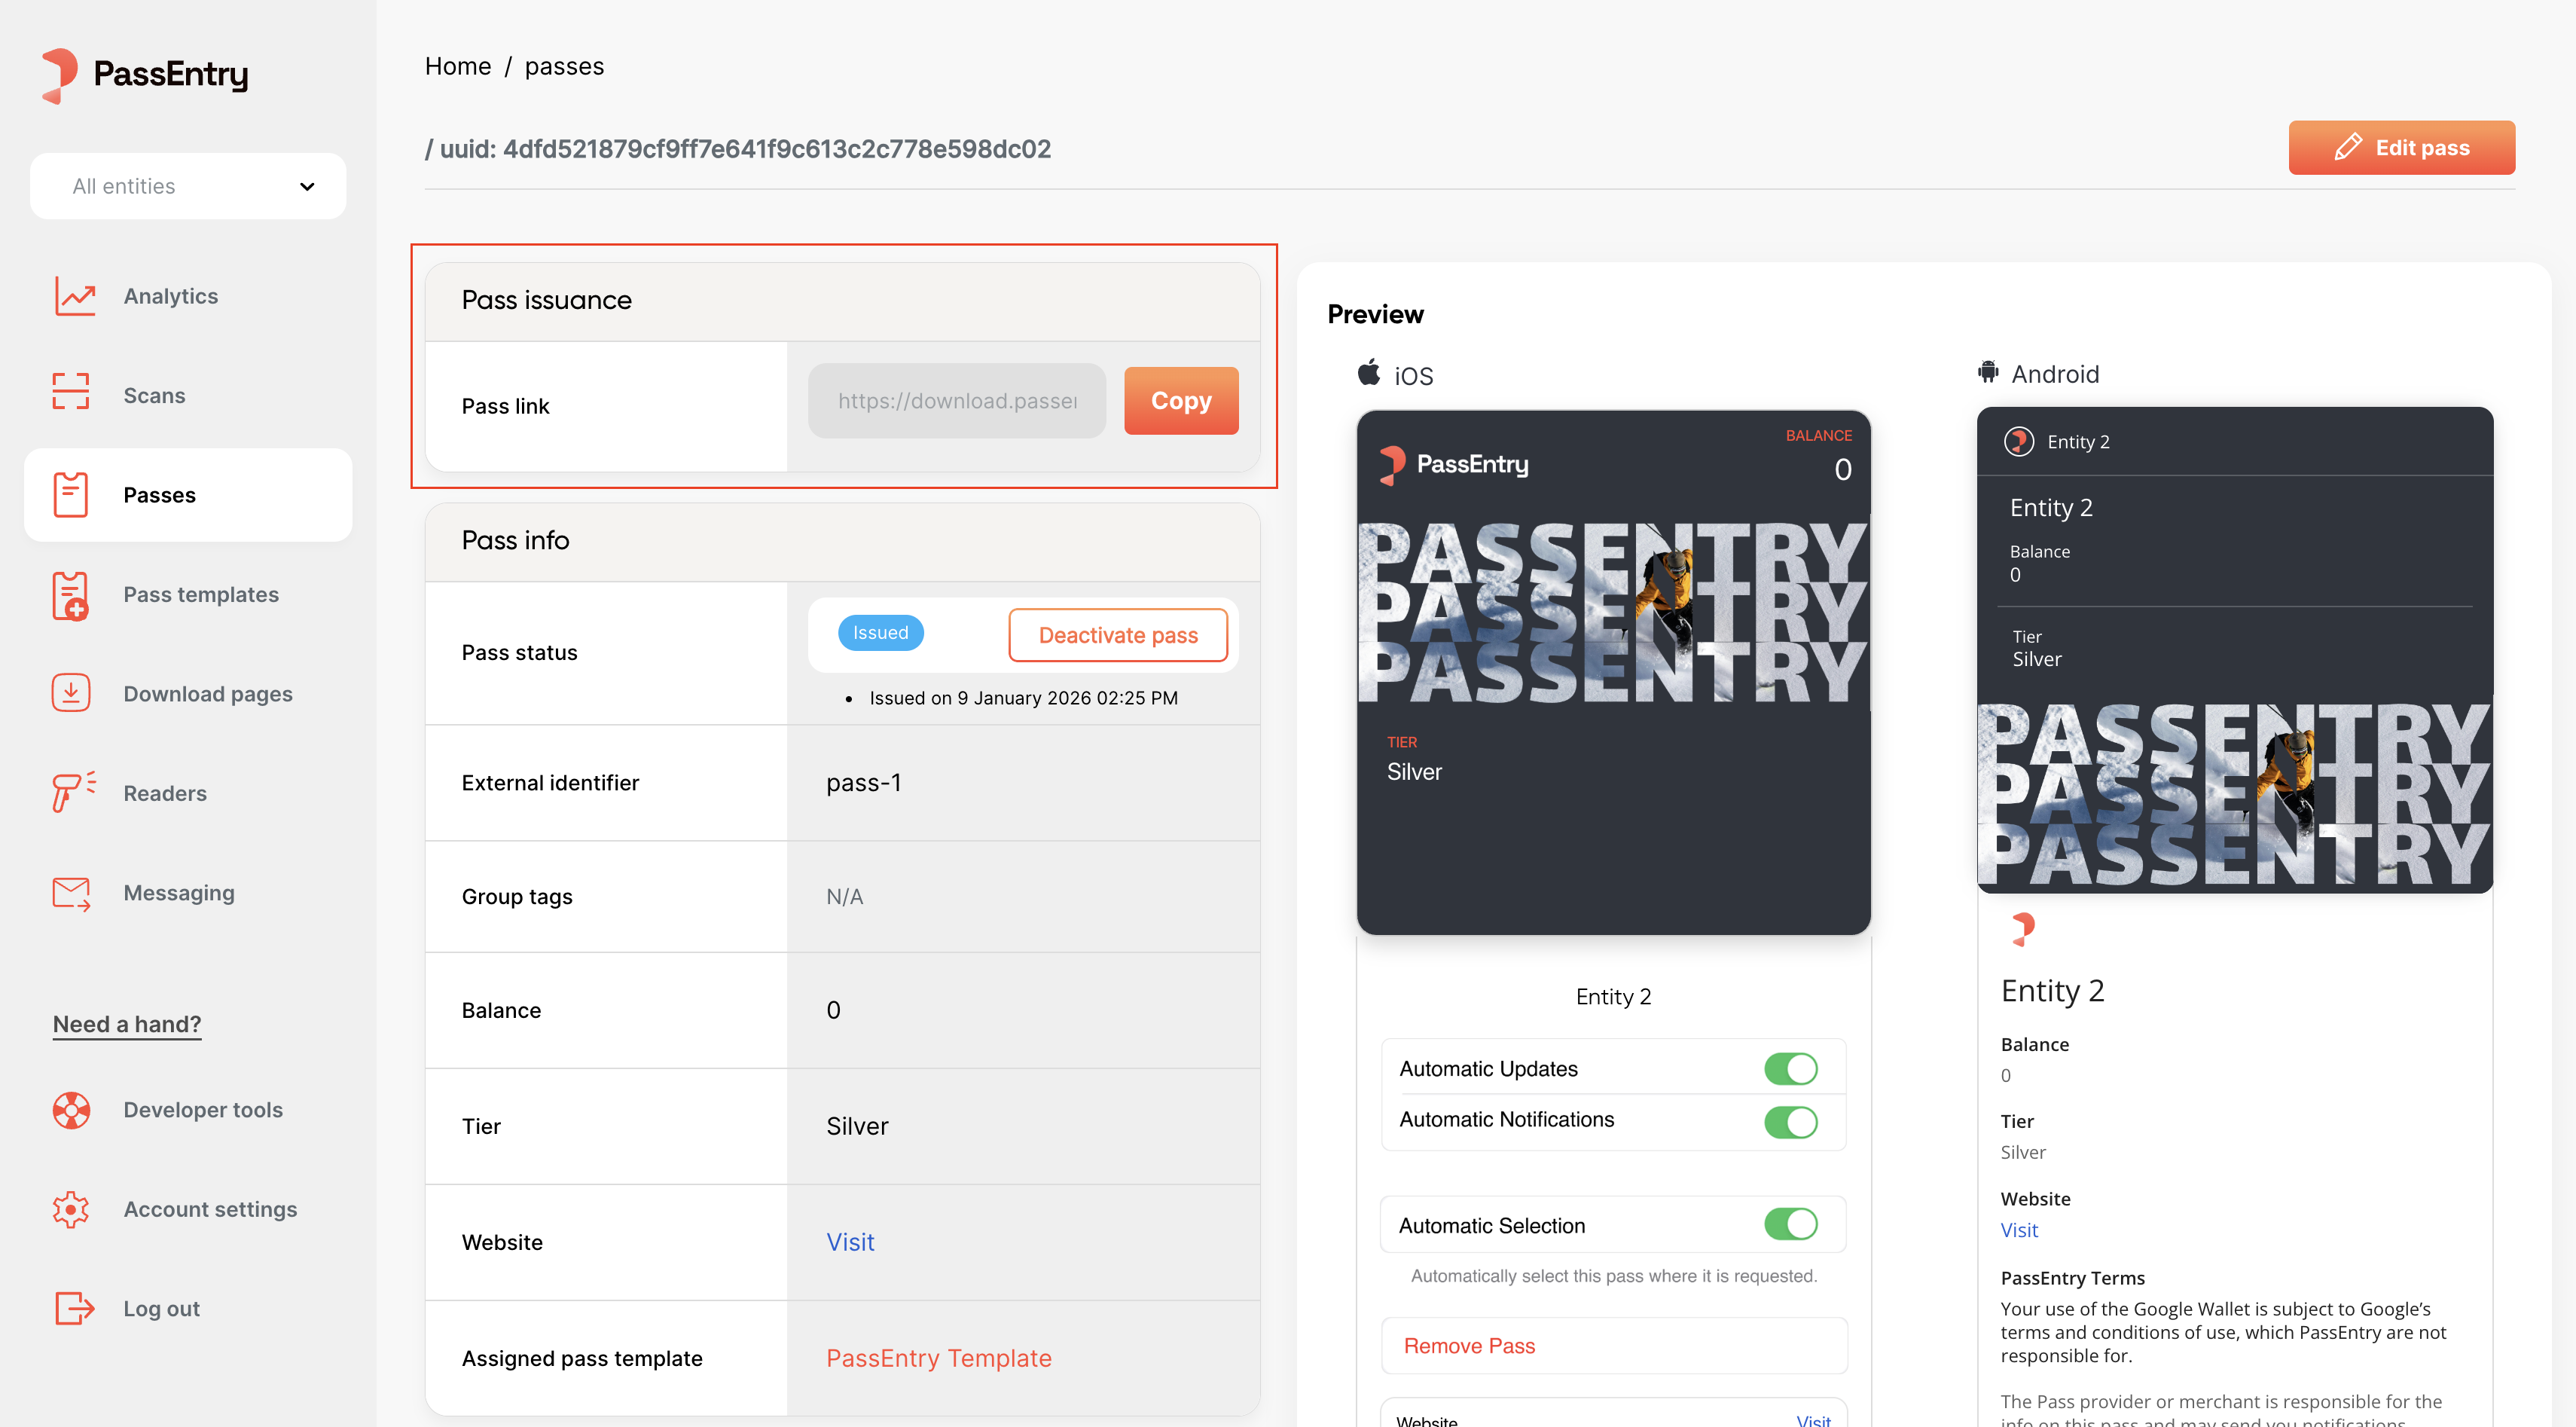Screen dimensions: 2576x1427
Task: Click the Deactivate pass button
Action: click(1117, 635)
